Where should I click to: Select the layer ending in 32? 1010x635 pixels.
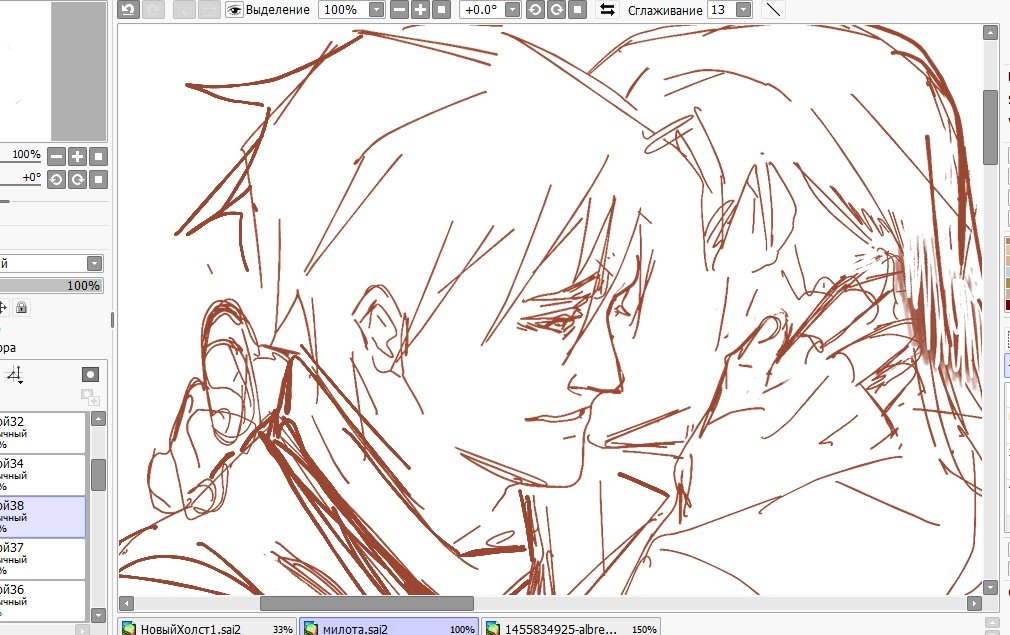43,432
